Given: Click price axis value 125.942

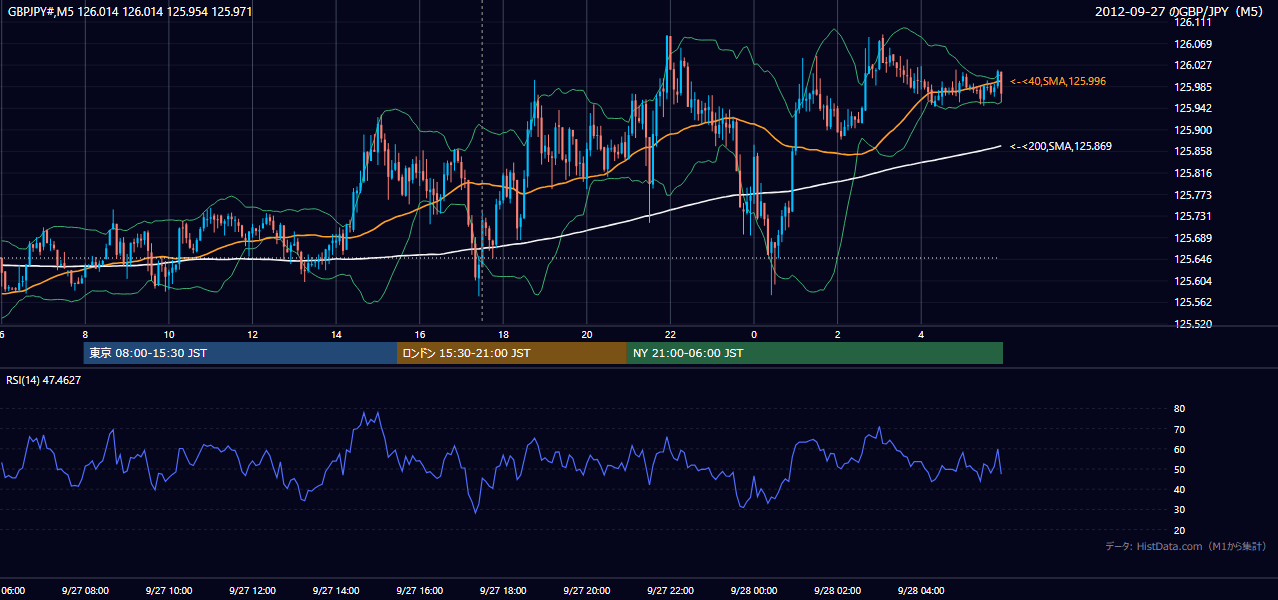Looking at the screenshot, I should click(1192, 108).
